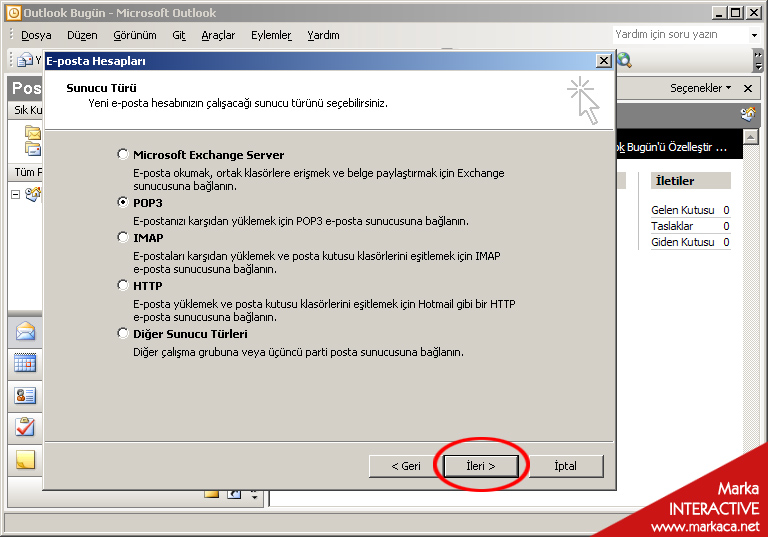Open toolbar options overflow arrow

coord(758,60)
